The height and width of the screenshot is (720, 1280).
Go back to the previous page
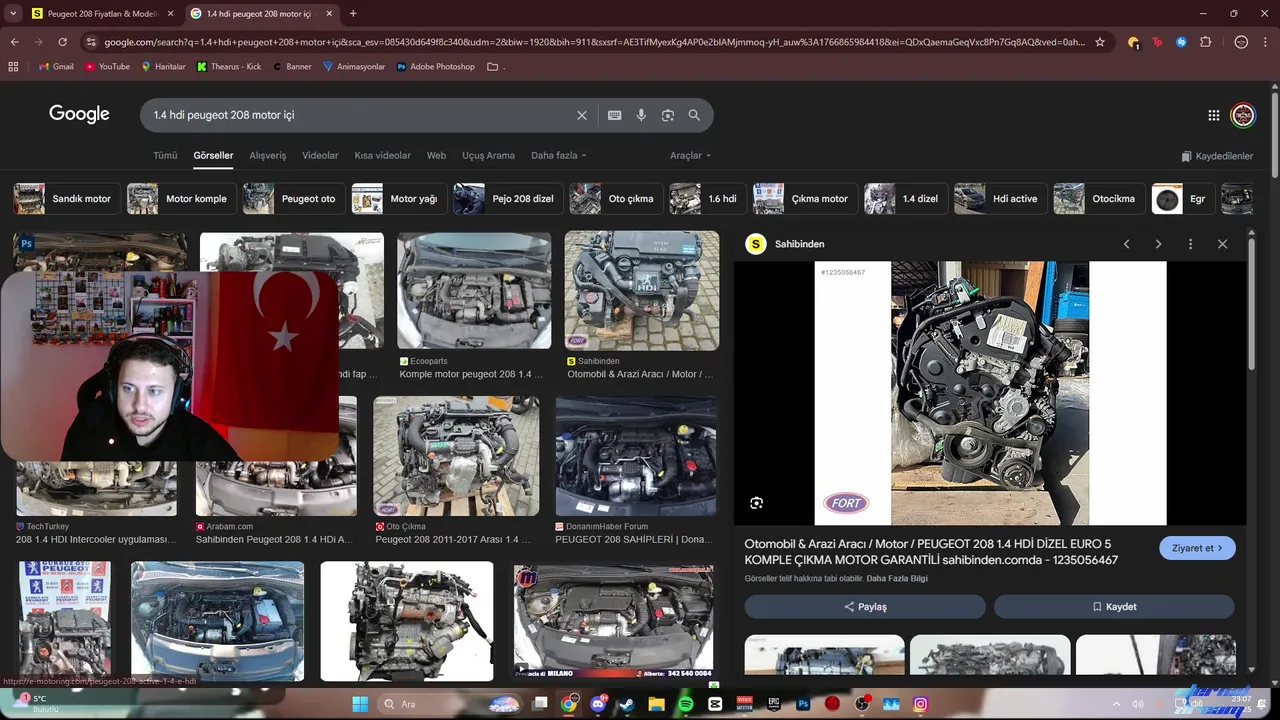click(15, 42)
